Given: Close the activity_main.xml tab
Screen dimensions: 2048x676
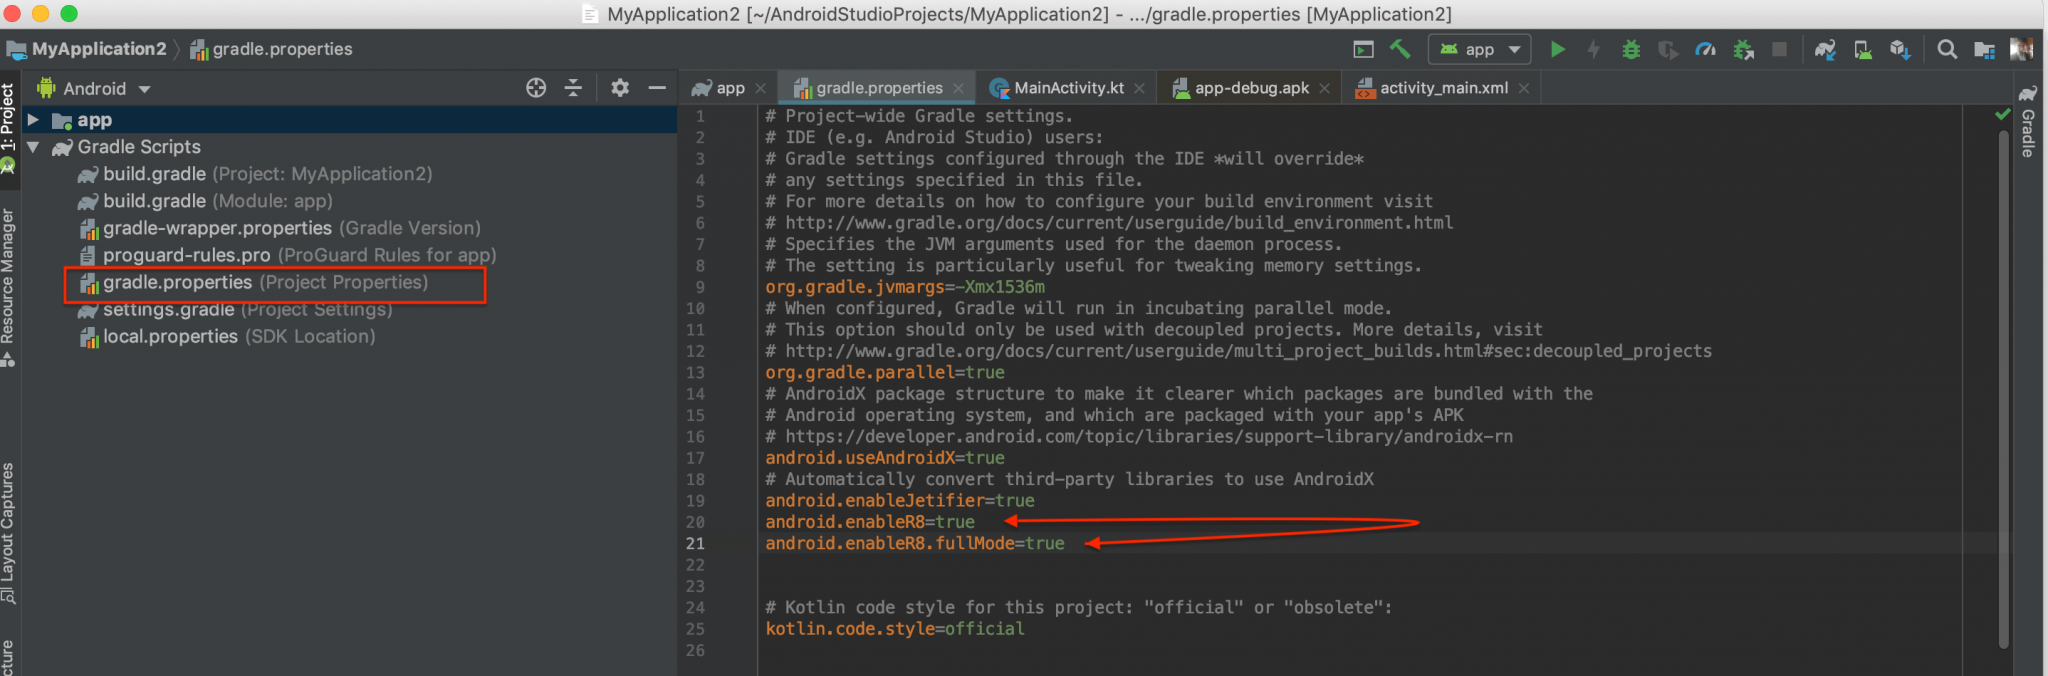Looking at the screenshot, I should [1523, 88].
